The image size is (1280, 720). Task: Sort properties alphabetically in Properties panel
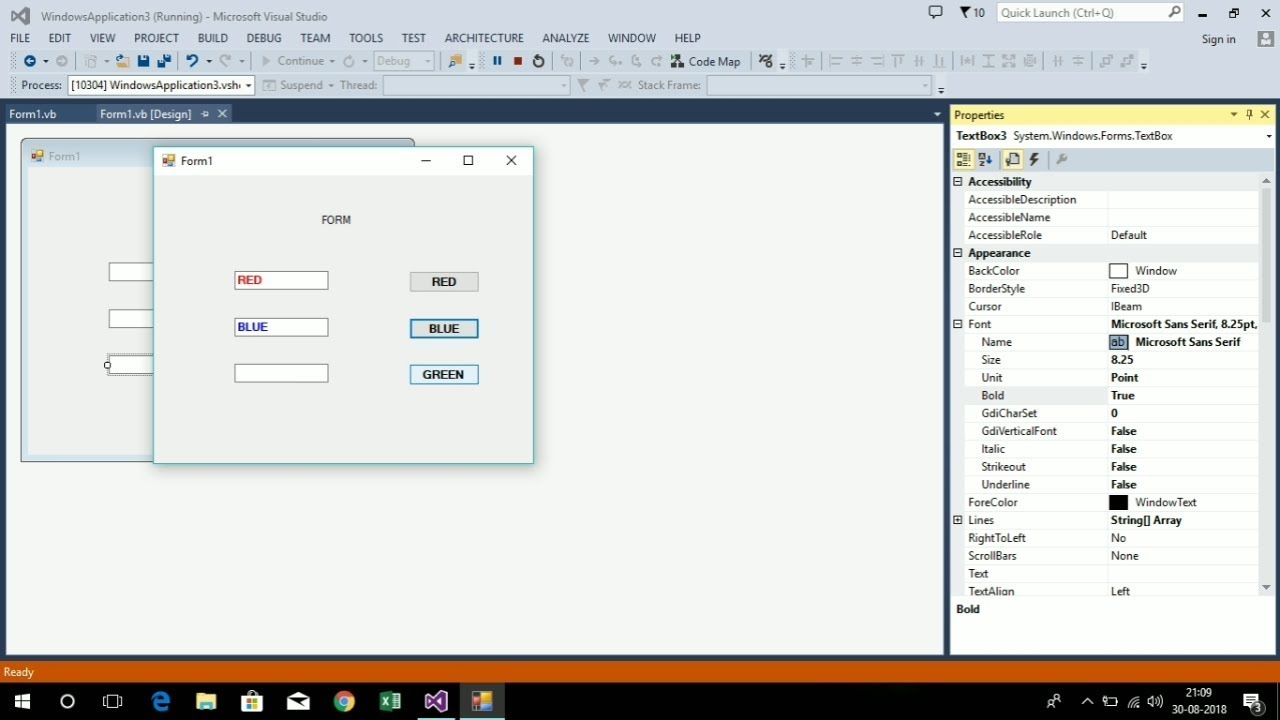coord(985,159)
